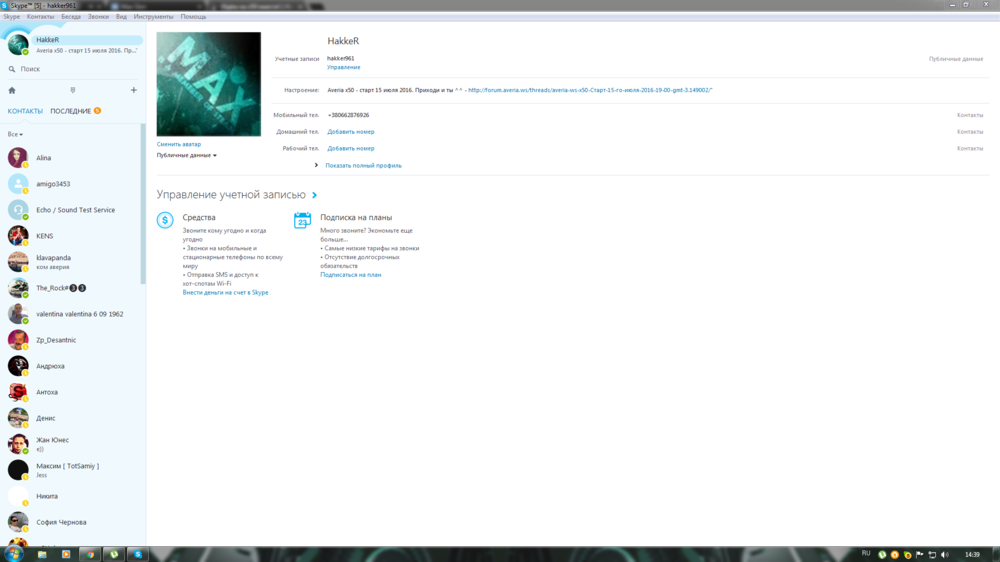Viewport: 1000px width, 562px height.
Task: Click the dollar sign Средства icon
Action: 166,220
